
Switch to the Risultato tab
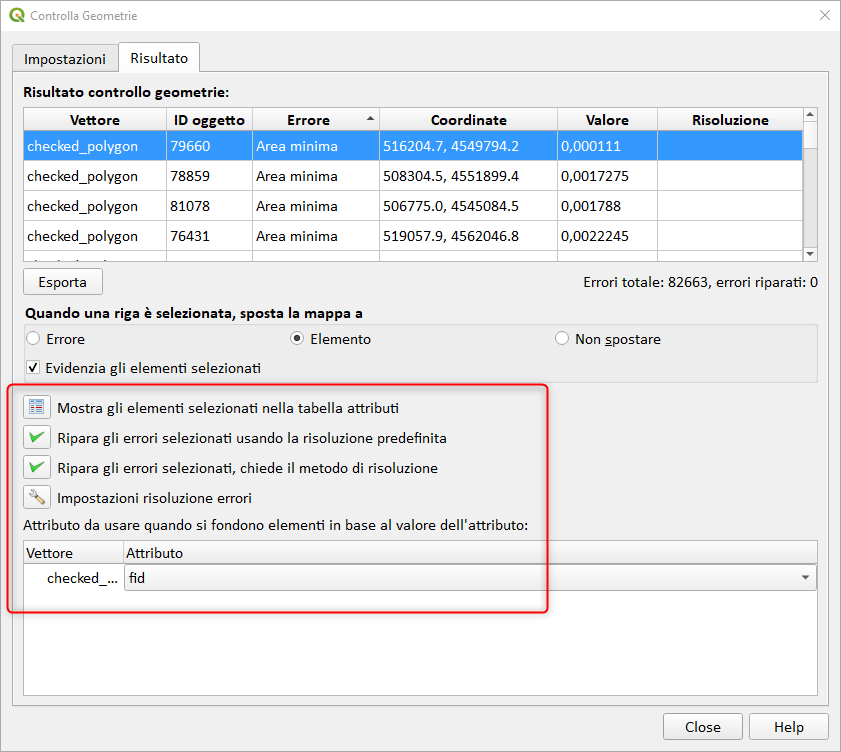(x=158, y=58)
